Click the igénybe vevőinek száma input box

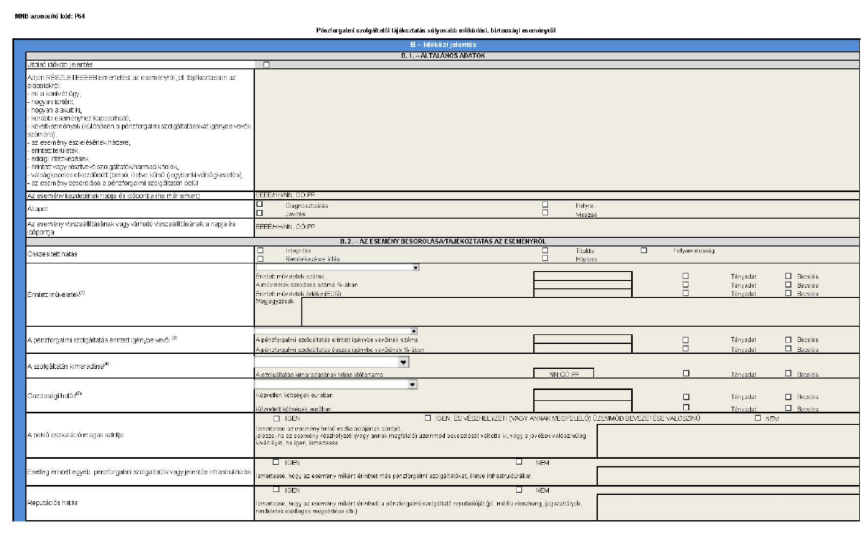pyautogui.click(x=582, y=339)
